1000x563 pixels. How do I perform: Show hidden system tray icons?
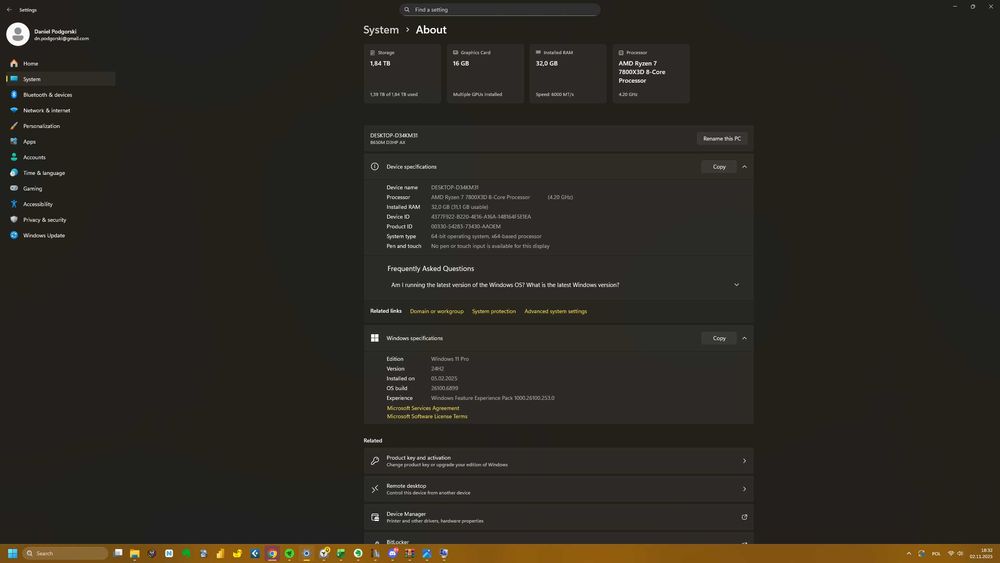pyautogui.click(x=909, y=553)
